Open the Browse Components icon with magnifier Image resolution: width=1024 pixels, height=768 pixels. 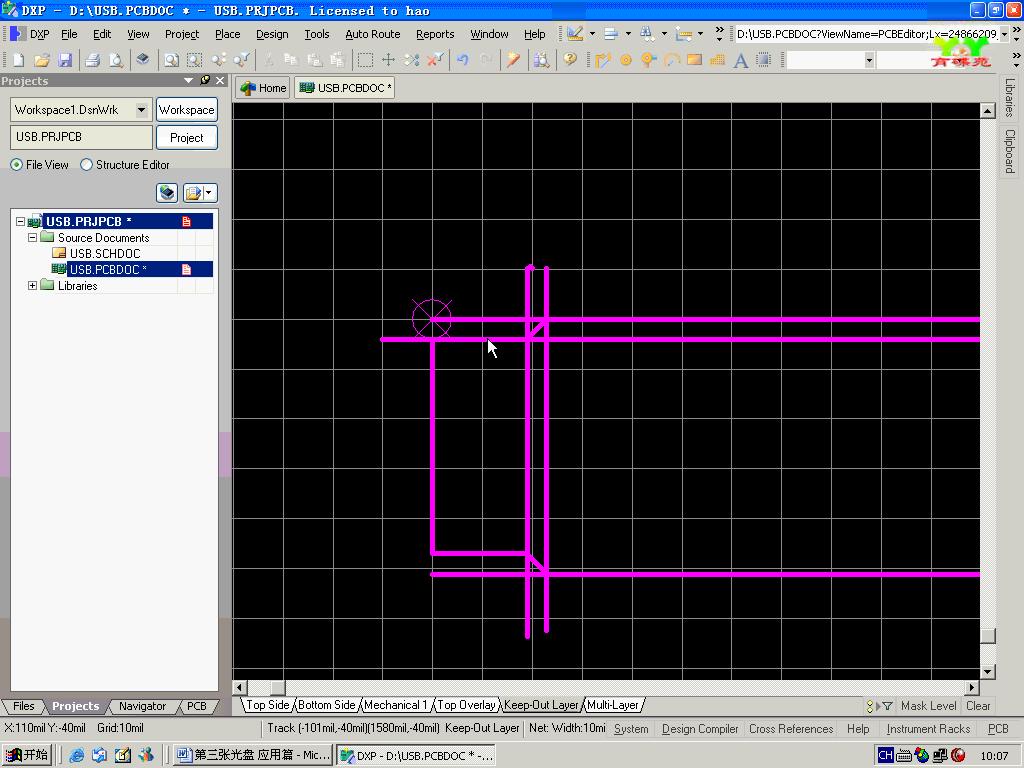tap(541, 60)
